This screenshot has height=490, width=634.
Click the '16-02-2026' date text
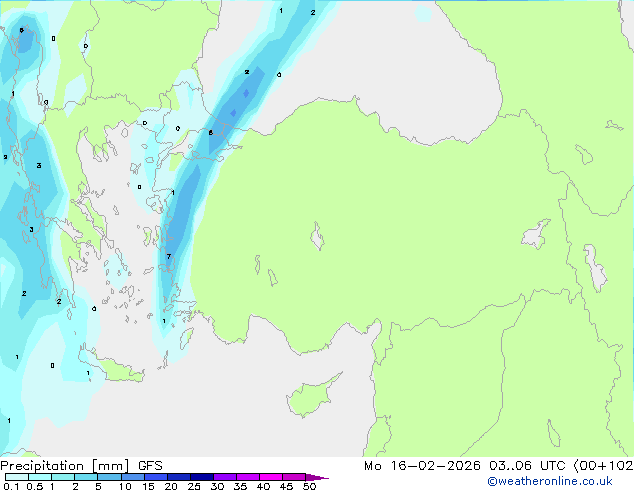pos(435,466)
